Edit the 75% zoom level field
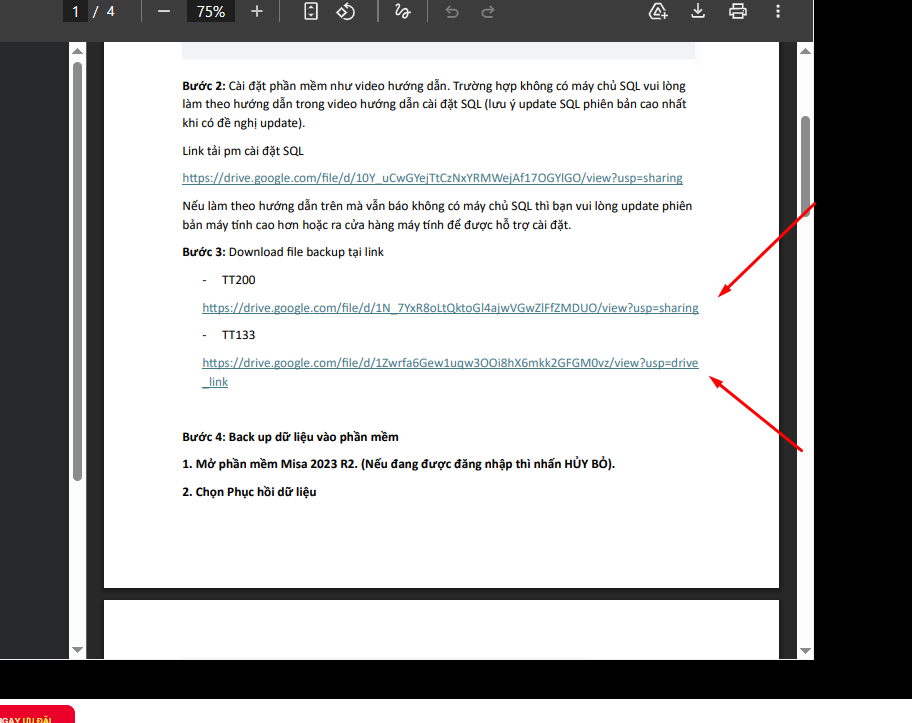Viewport: 912px width, 723px height. [211, 11]
